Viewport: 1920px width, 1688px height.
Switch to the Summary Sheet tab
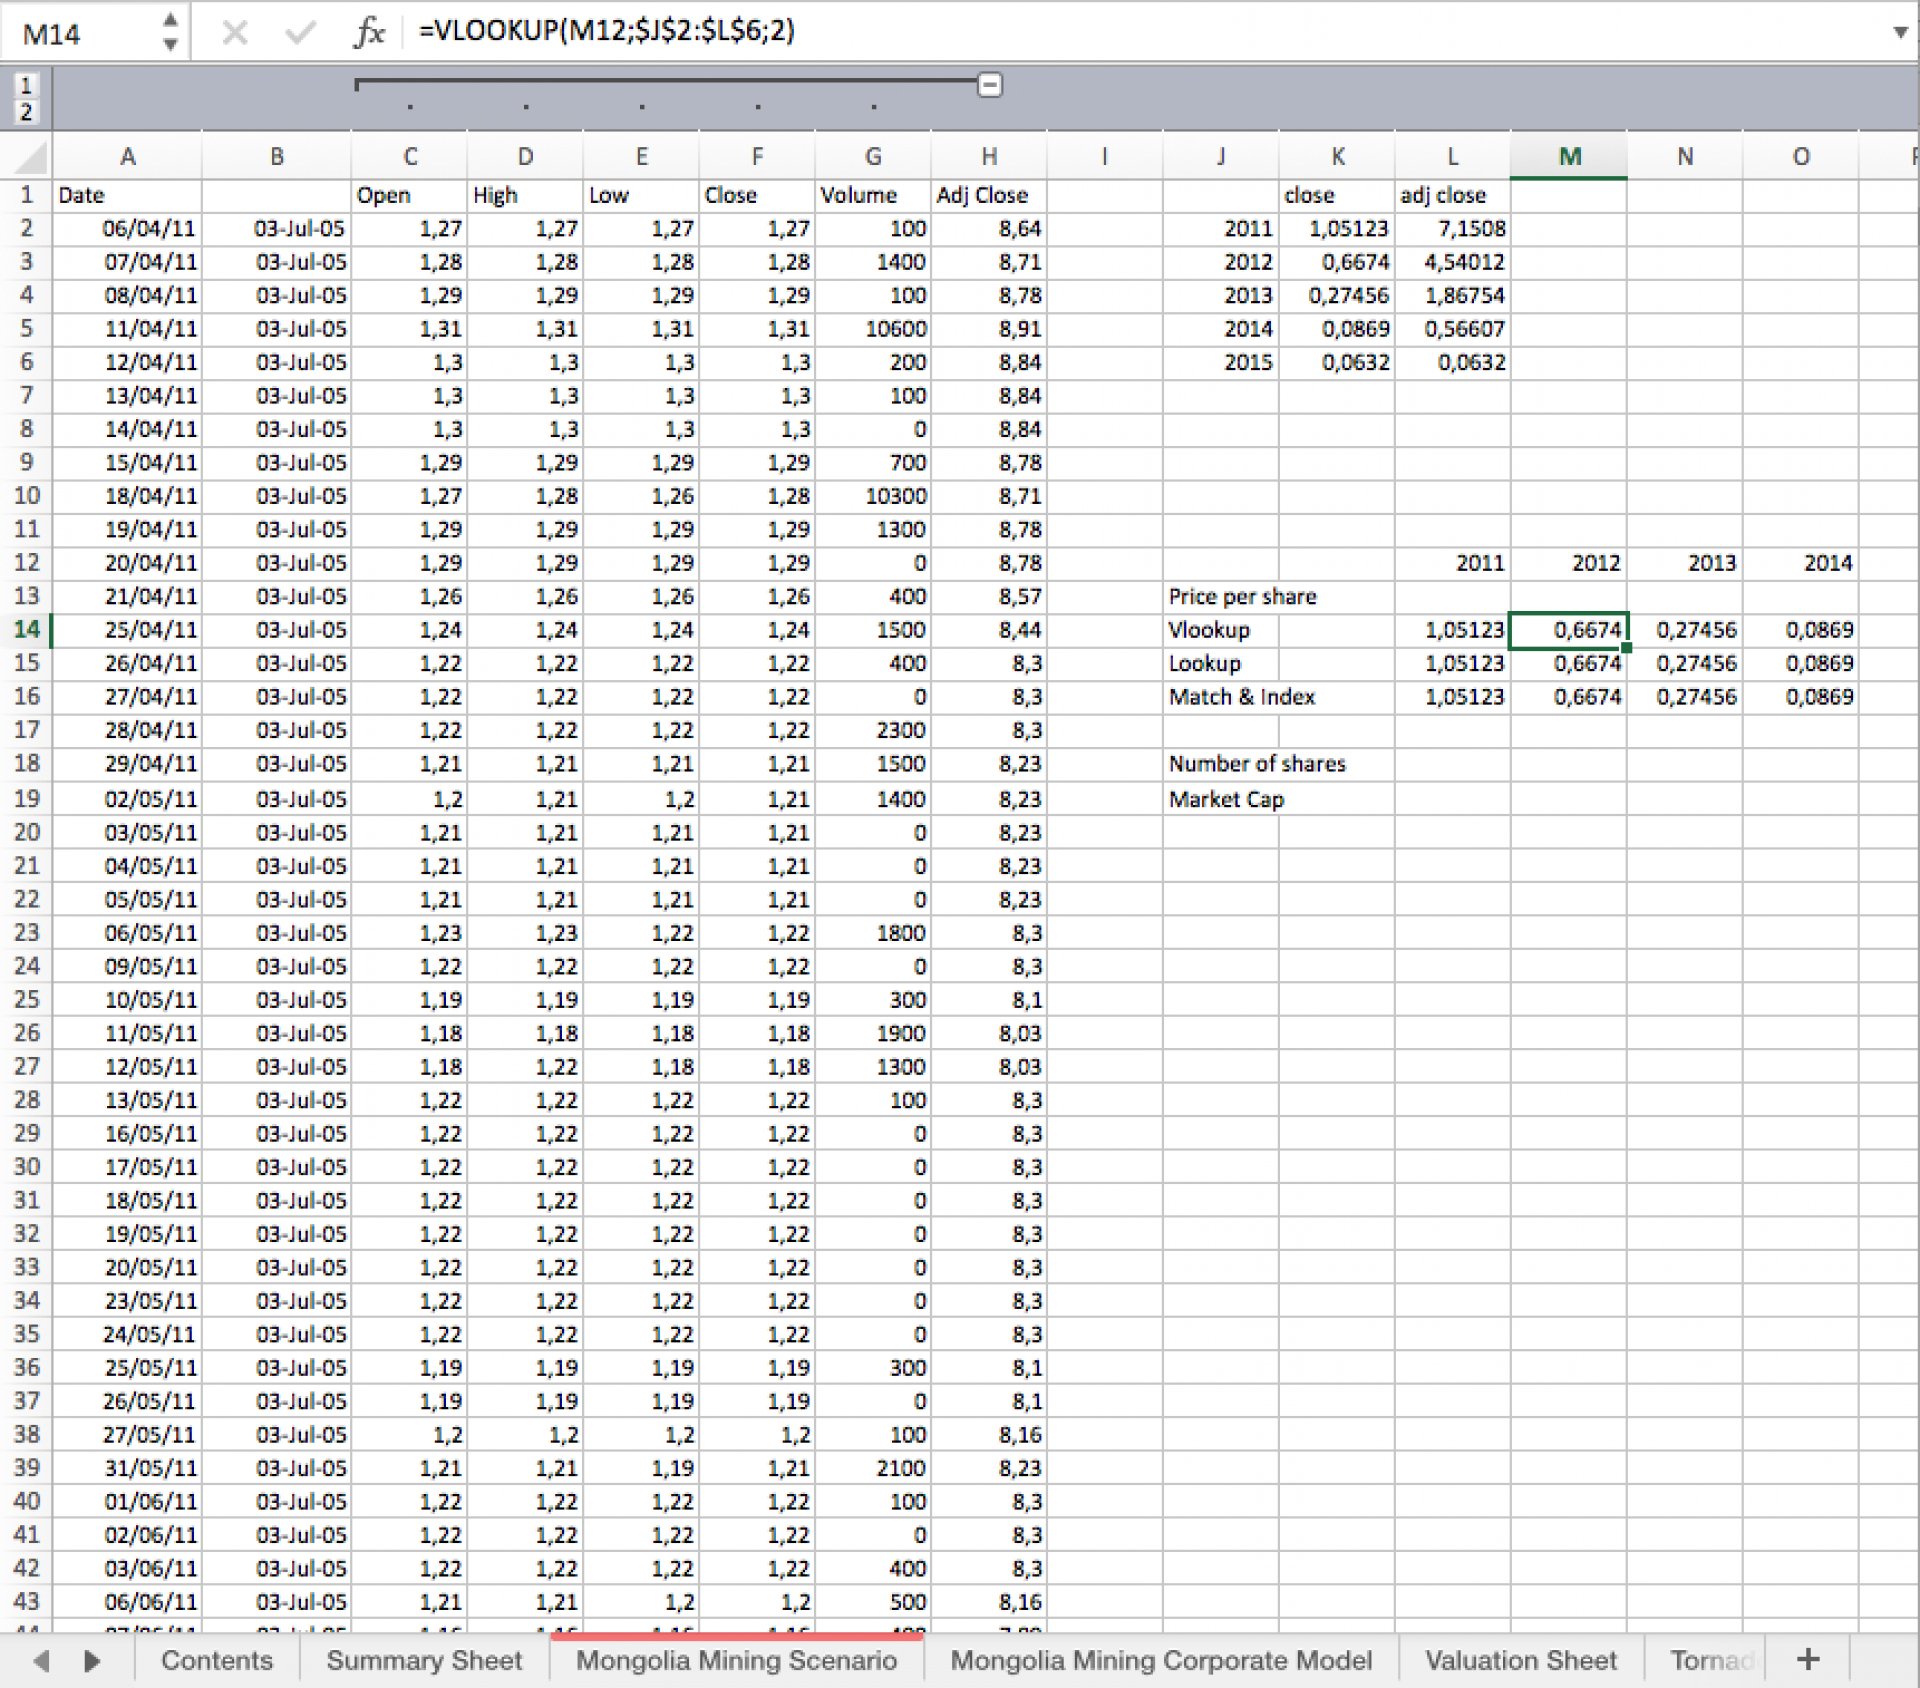pos(424,1660)
